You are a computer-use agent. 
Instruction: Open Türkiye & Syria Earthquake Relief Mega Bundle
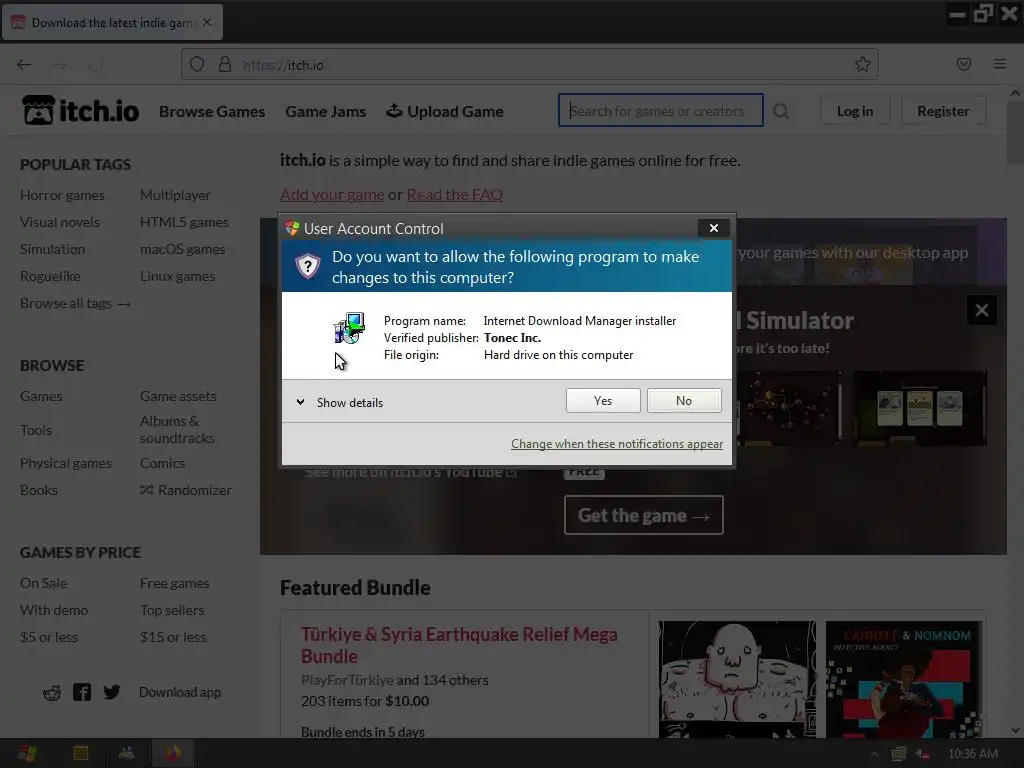458,645
